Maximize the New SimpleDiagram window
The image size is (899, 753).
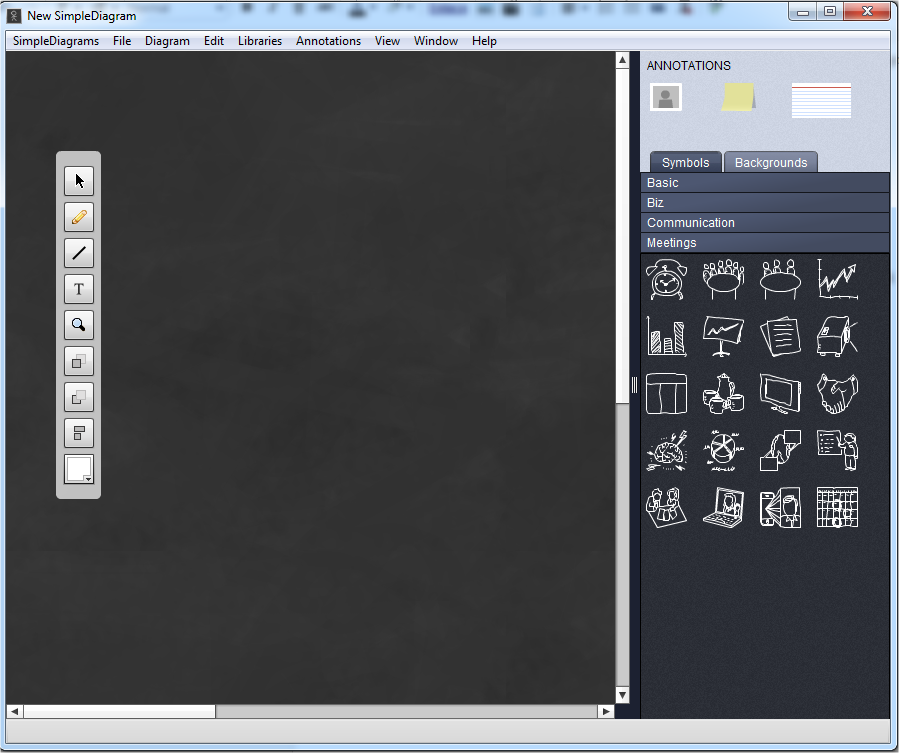tap(830, 11)
